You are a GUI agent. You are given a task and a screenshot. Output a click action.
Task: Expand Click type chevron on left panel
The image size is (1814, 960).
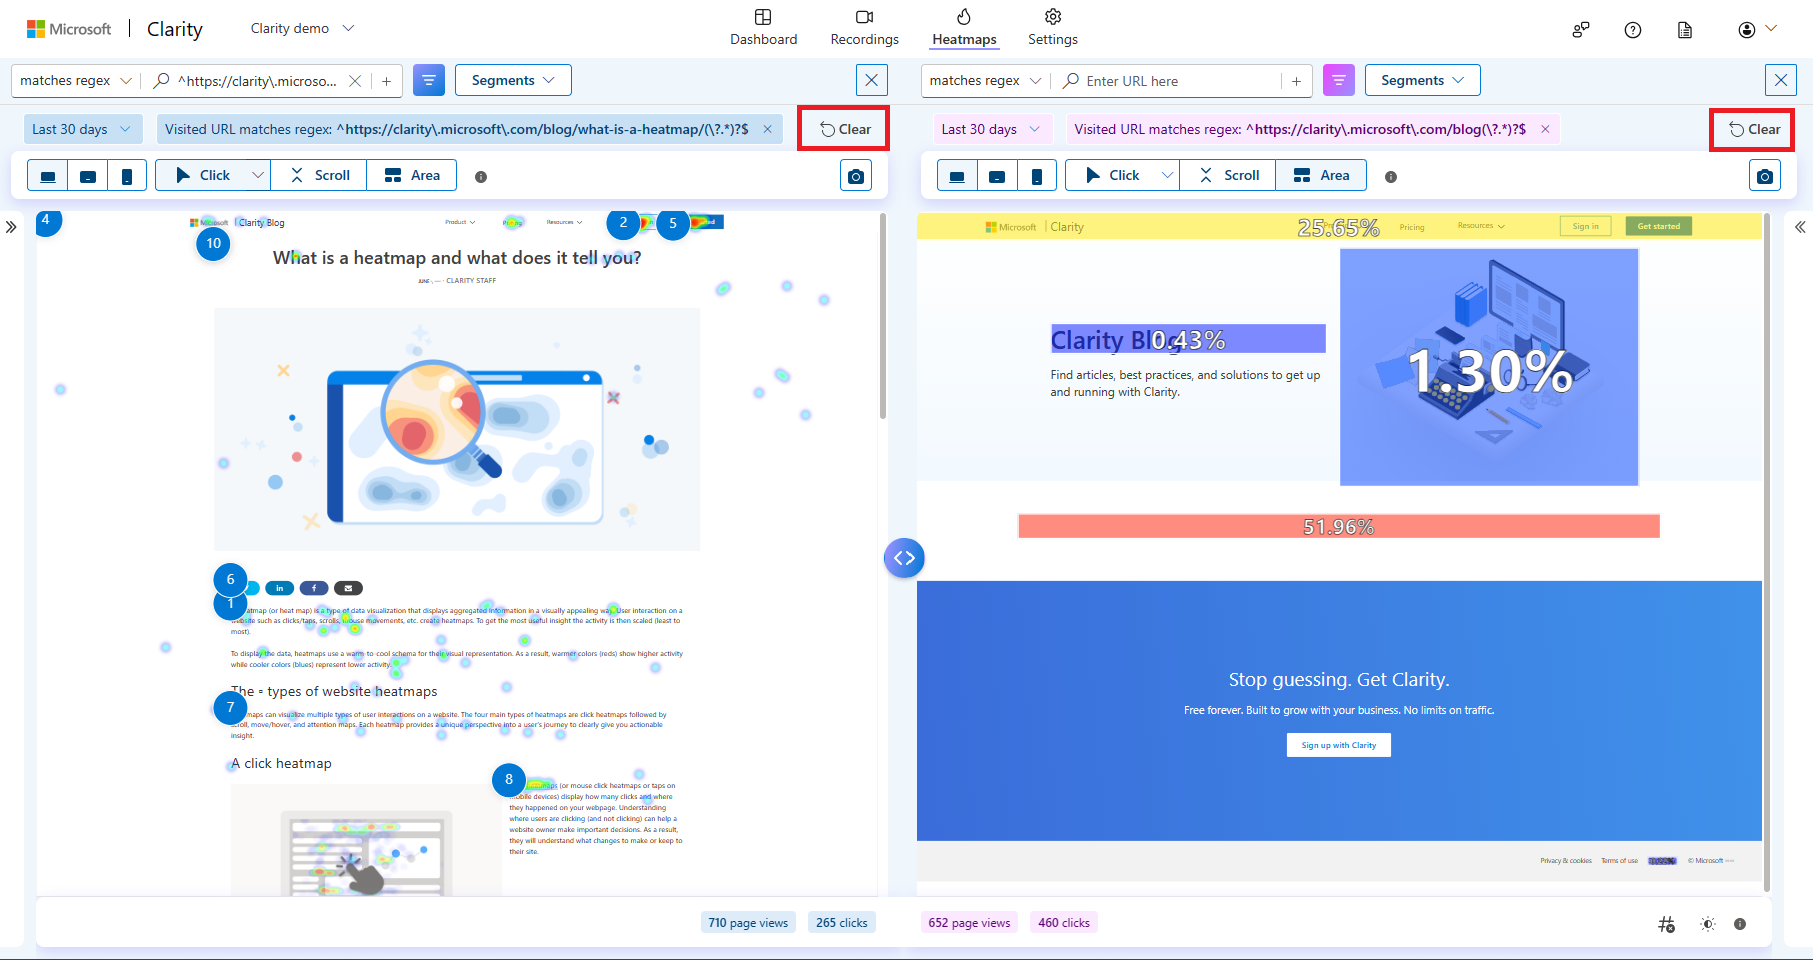(x=258, y=175)
